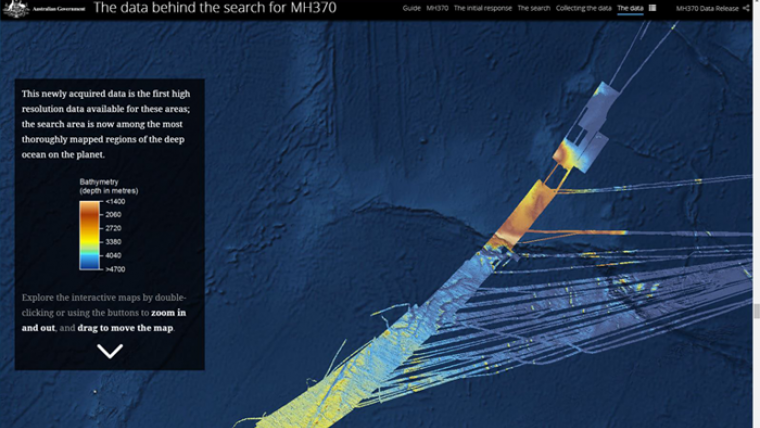Click the down chevron to continue story

pos(110,351)
